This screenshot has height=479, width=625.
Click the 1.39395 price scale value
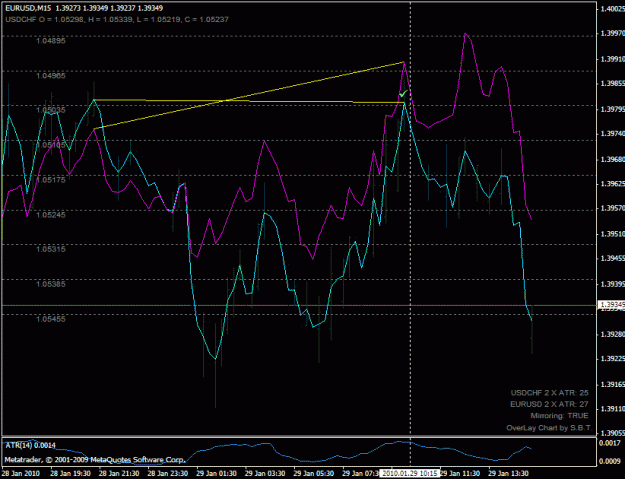613,284
